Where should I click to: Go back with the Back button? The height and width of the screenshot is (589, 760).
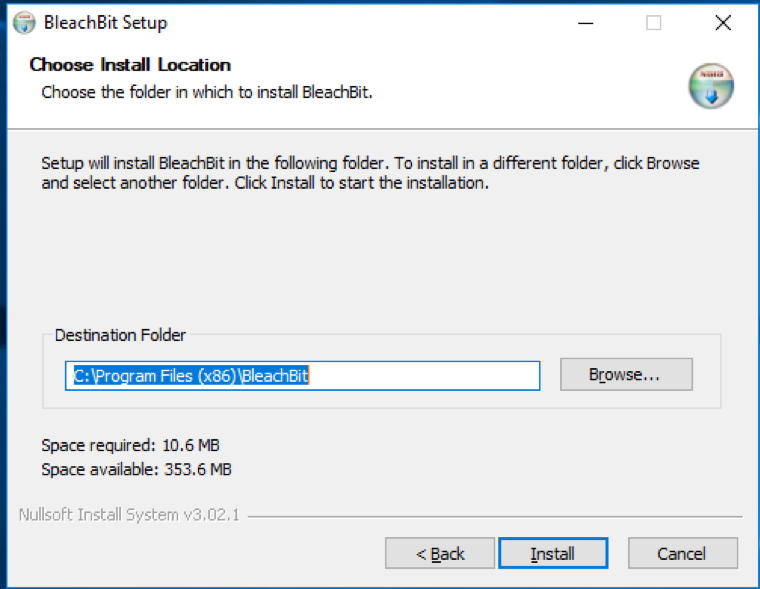pyautogui.click(x=440, y=553)
